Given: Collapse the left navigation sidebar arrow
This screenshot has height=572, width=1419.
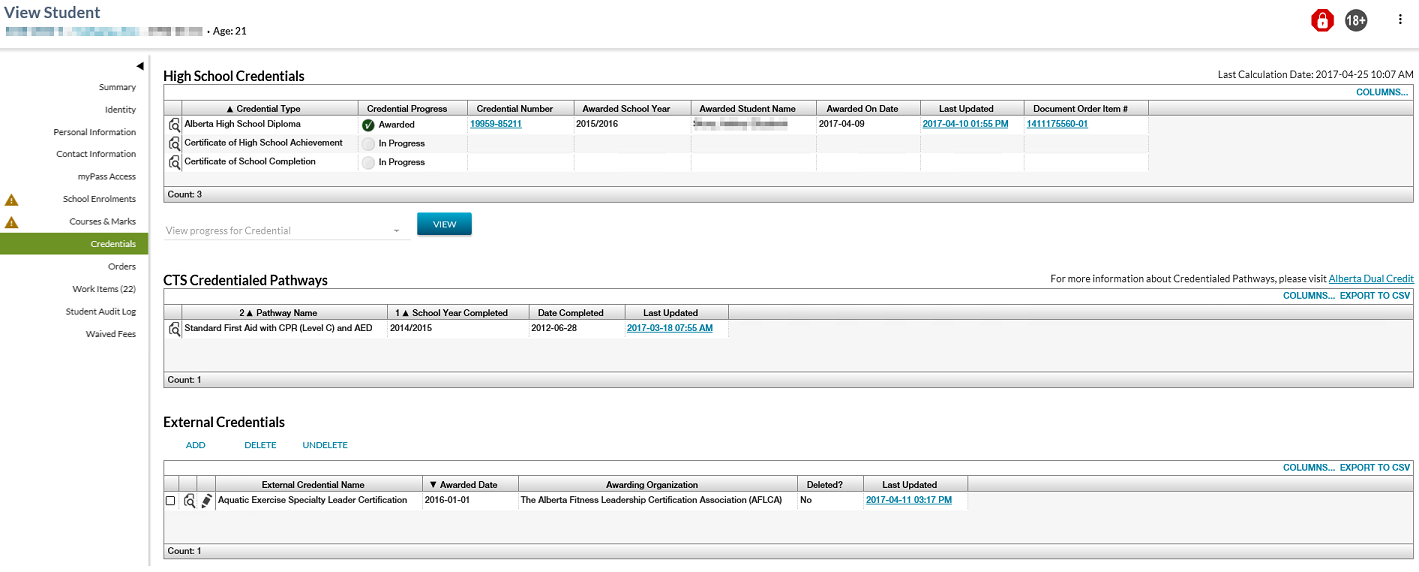Looking at the screenshot, I should pyautogui.click(x=140, y=66).
